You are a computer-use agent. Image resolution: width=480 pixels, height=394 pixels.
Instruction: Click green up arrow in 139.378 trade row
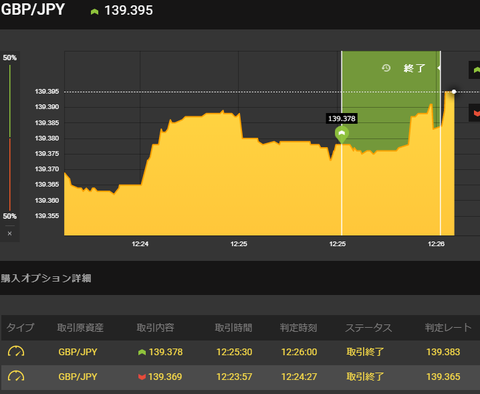(x=142, y=352)
